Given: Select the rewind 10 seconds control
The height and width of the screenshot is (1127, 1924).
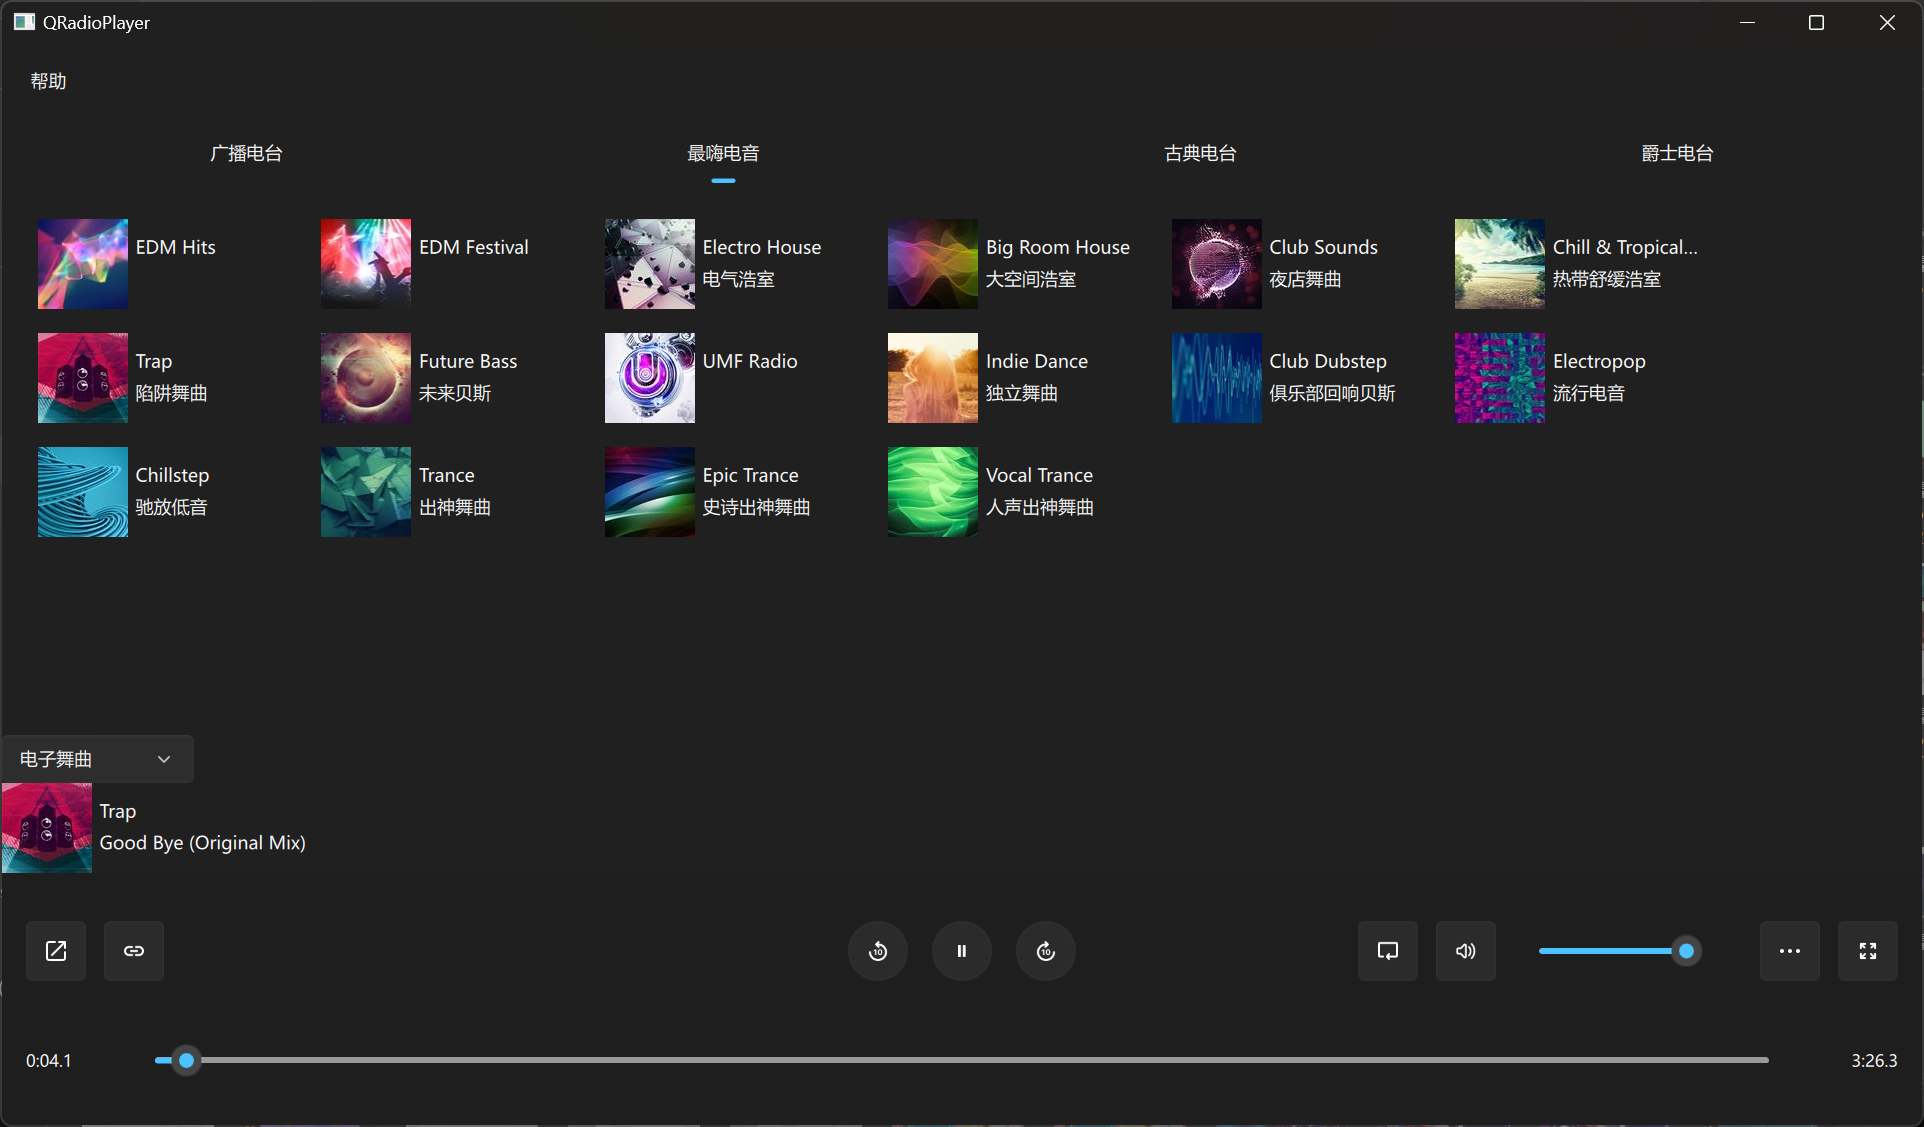Looking at the screenshot, I should [877, 950].
